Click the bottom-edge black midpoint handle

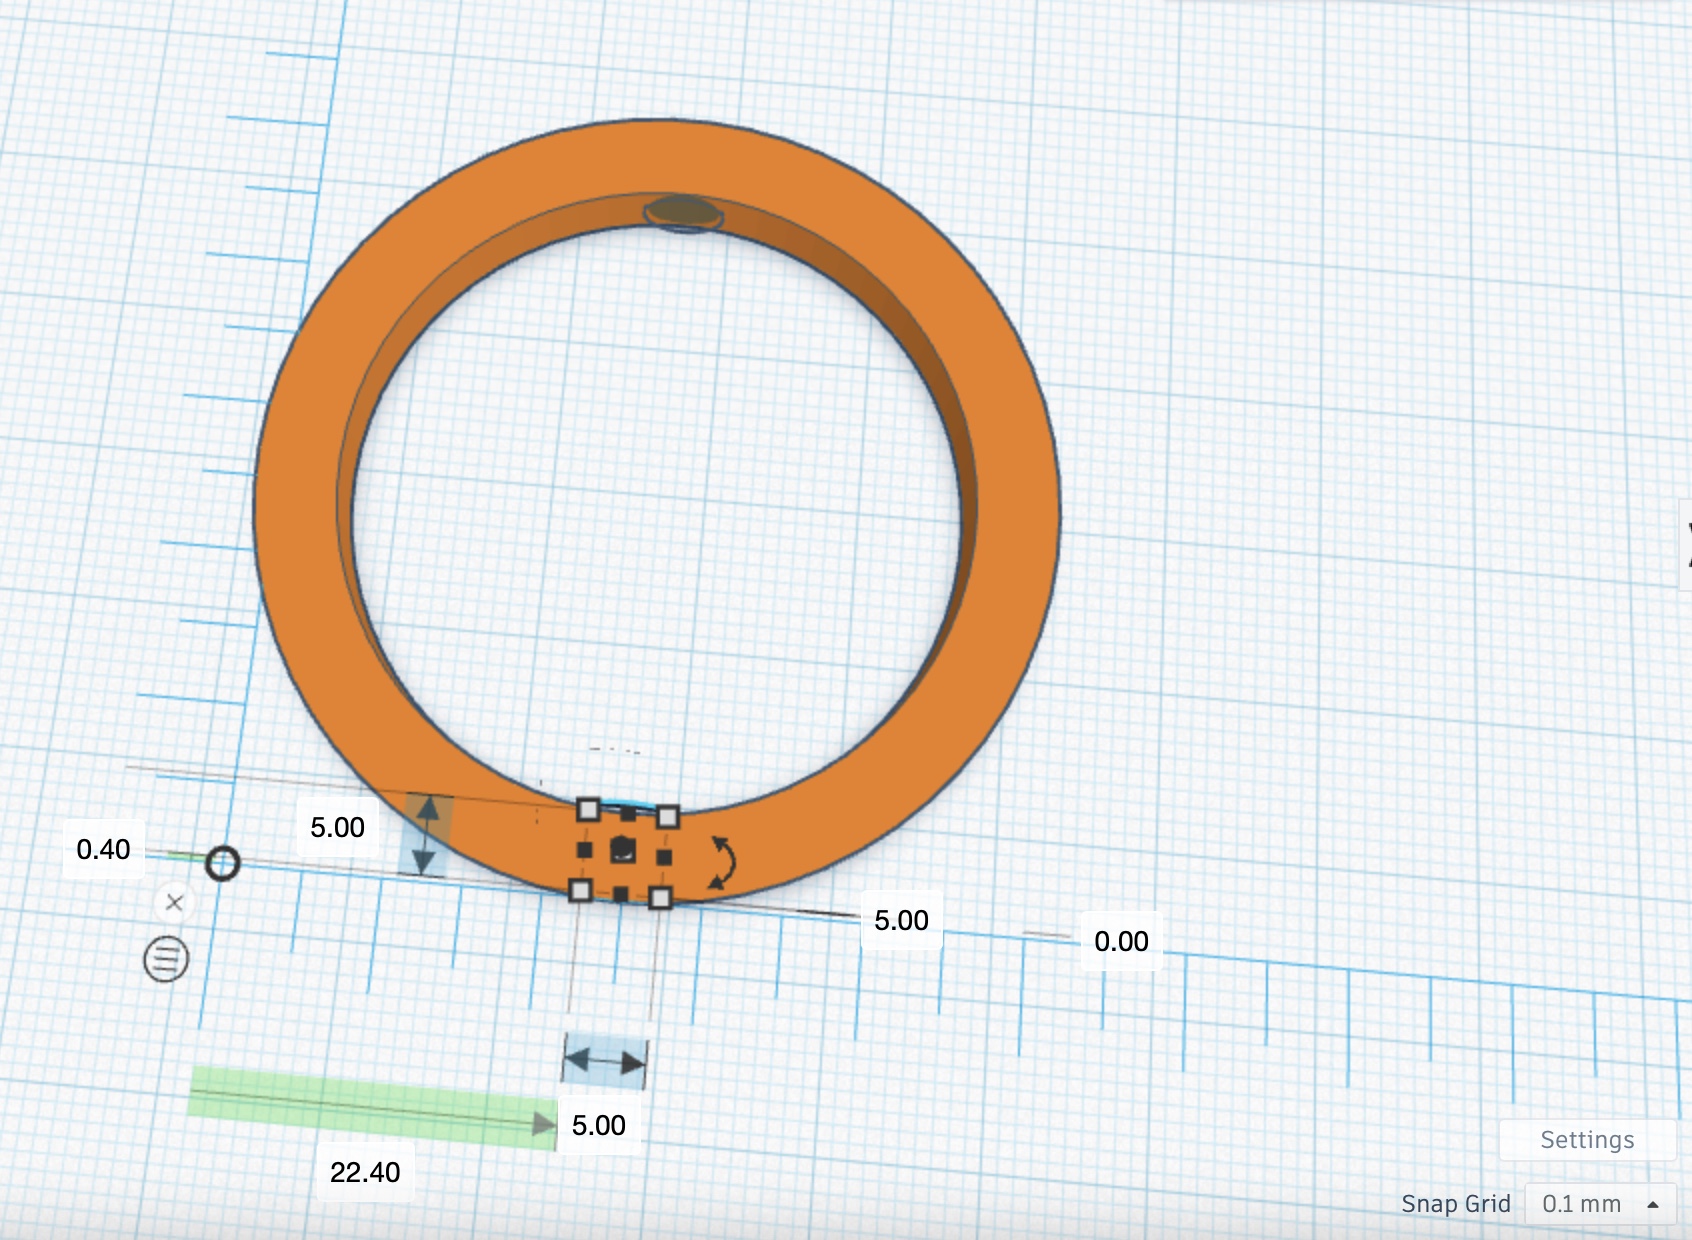coord(620,894)
